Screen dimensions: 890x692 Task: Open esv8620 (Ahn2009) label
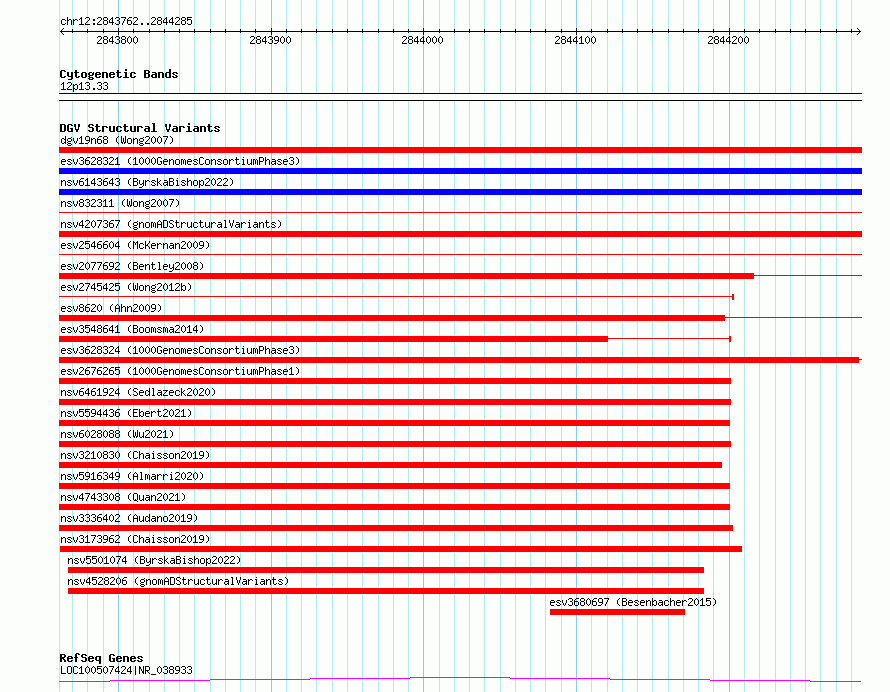[111, 308]
